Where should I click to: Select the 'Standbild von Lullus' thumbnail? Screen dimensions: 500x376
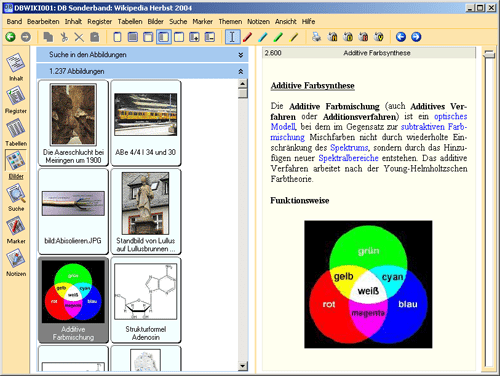[146, 211]
